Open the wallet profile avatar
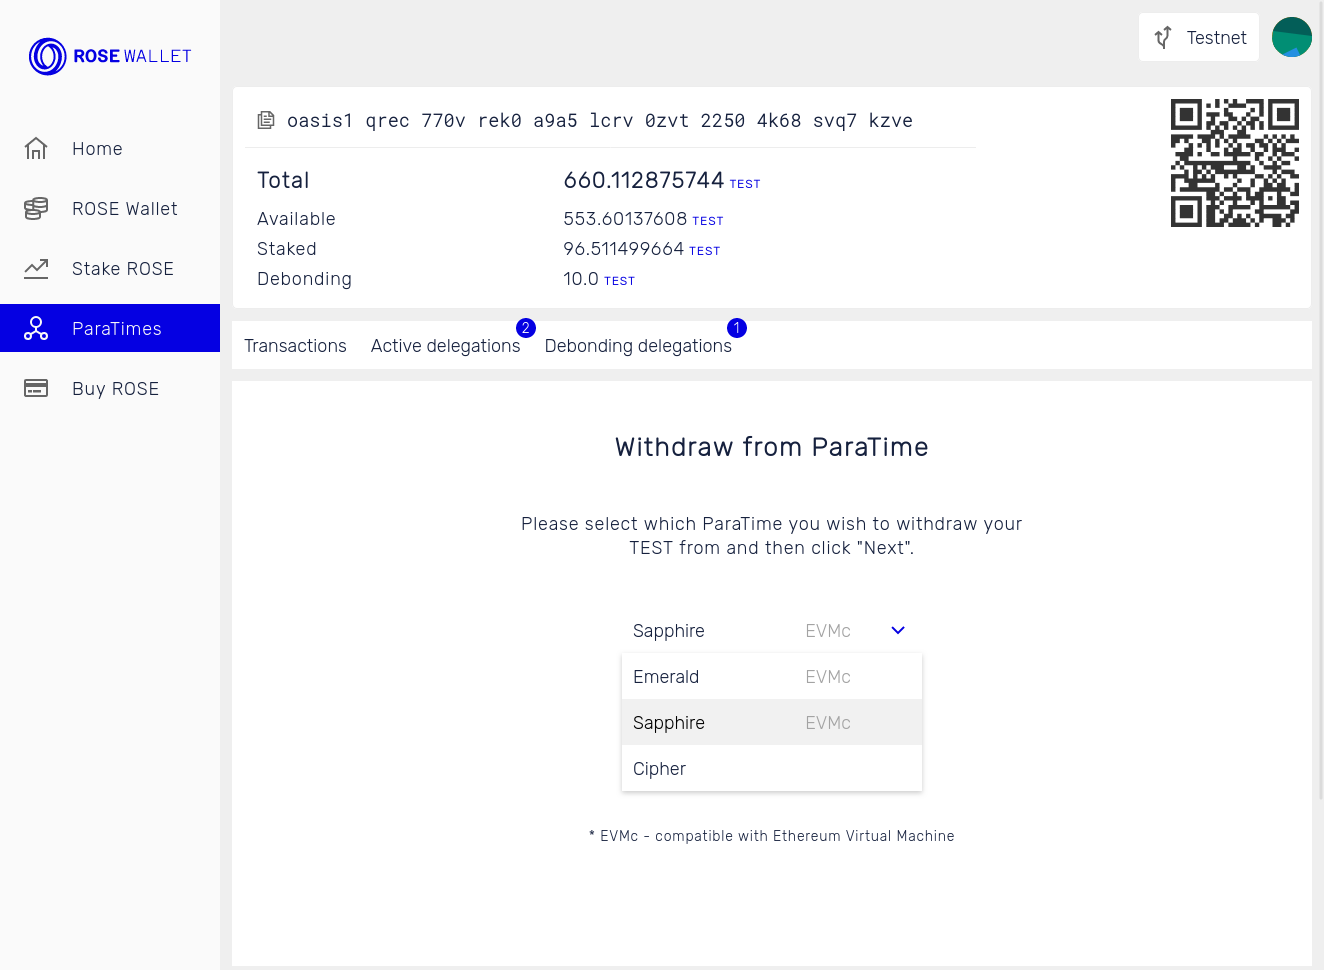 [x=1291, y=37]
